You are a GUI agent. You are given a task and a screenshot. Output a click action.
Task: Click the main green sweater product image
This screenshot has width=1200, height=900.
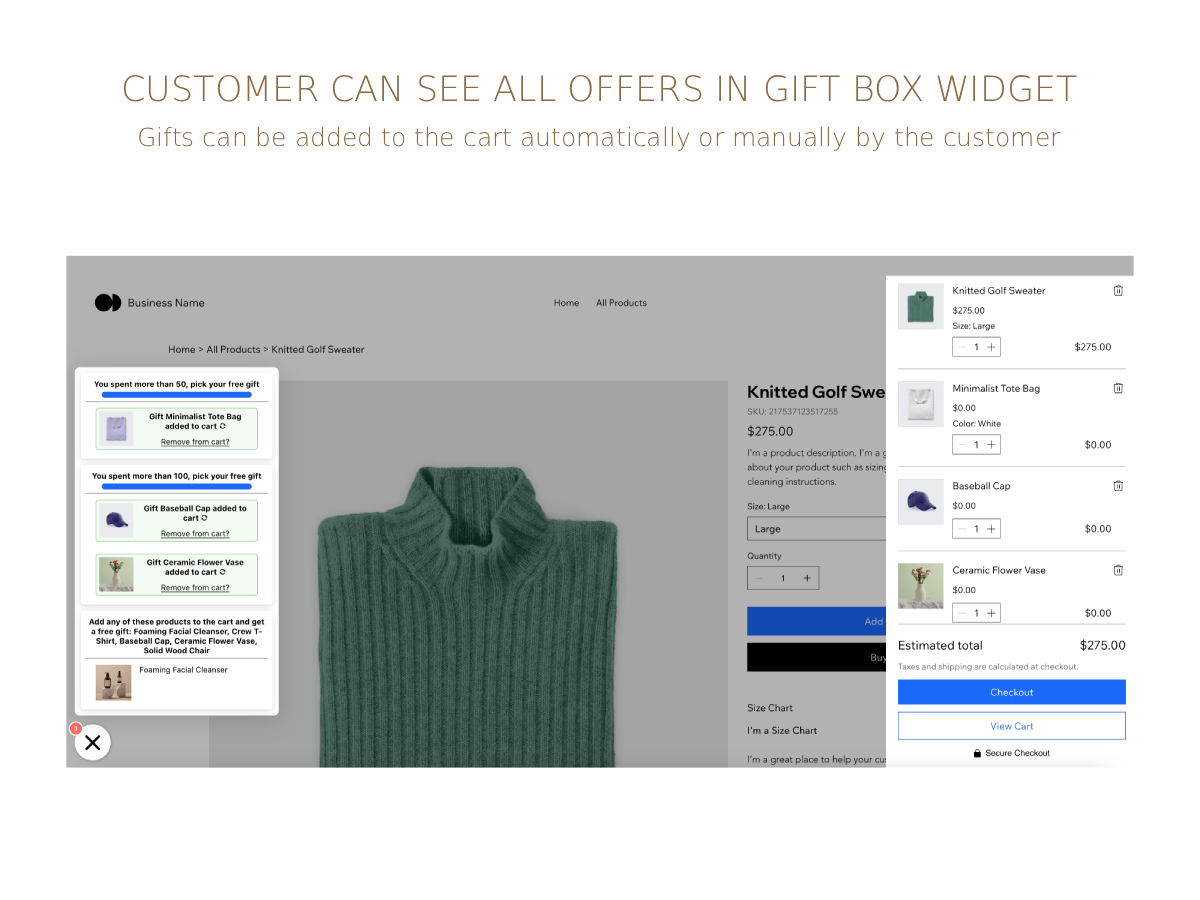pyautogui.click(x=468, y=574)
